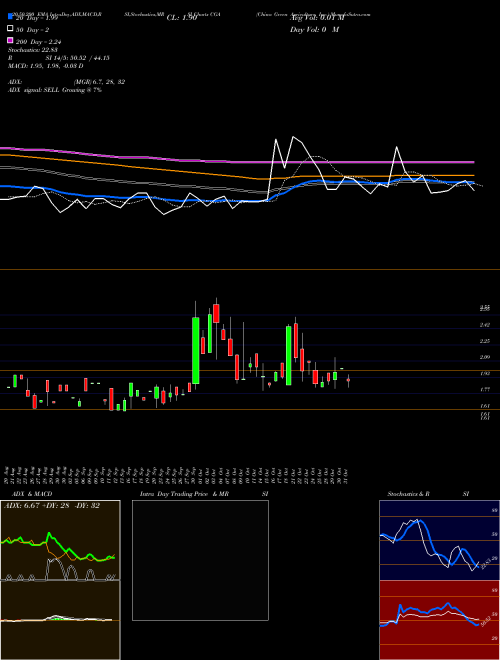This screenshot has width=500, height=660.
Task: Click the blue 20 Day EMA legend swatch
Action: pos(10,17)
